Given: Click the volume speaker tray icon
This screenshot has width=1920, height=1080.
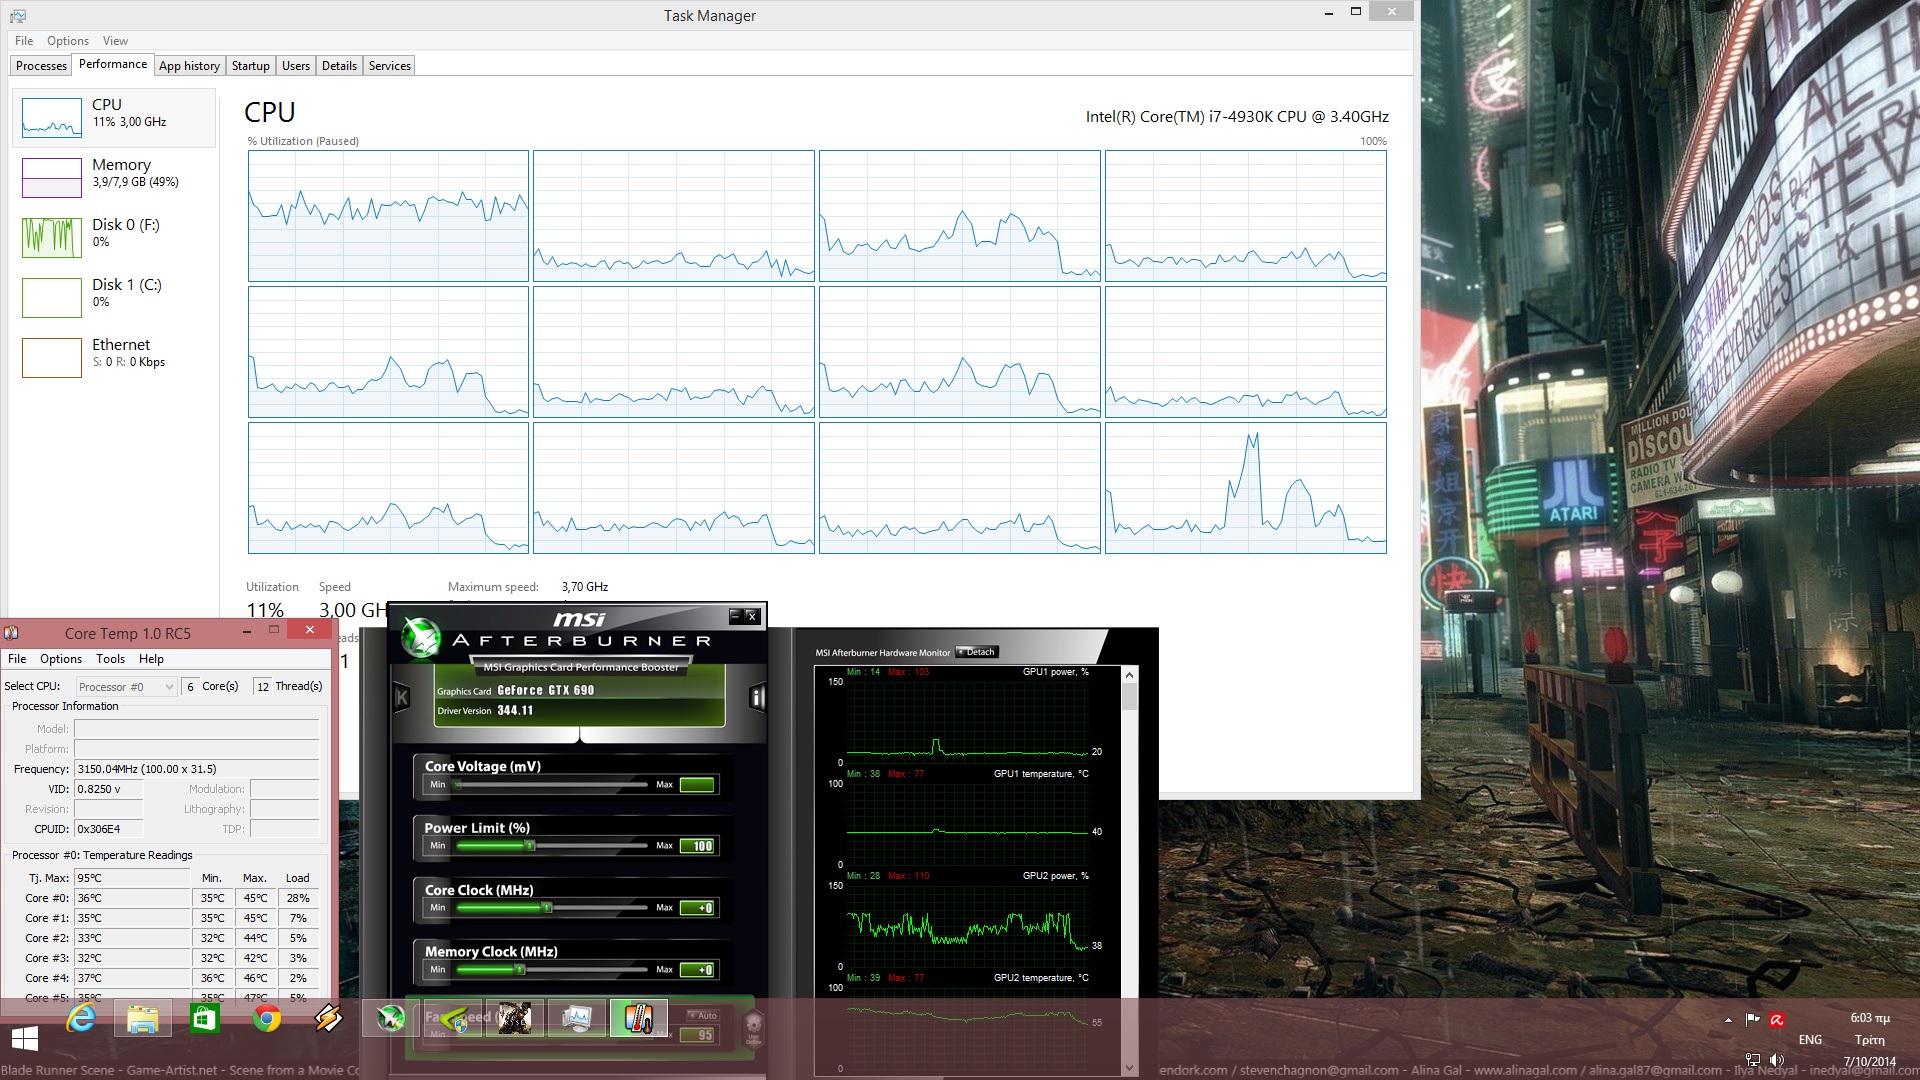Looking at the screenshot, I should [x=1777, y=1060].
